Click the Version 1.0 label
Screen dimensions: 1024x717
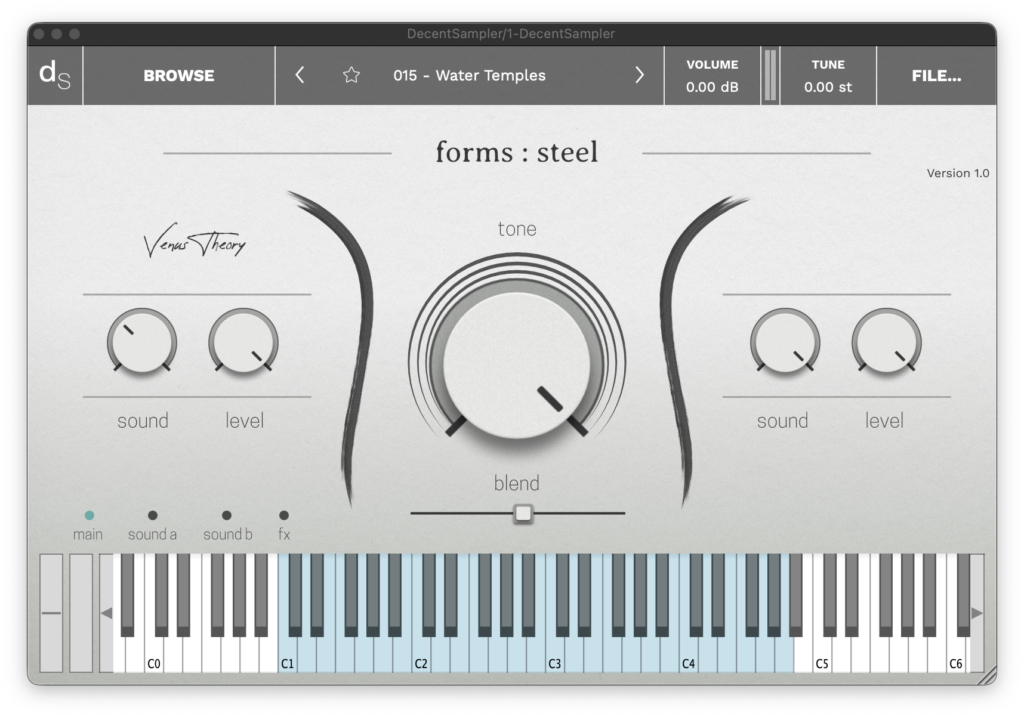click(x=957, y=173)
